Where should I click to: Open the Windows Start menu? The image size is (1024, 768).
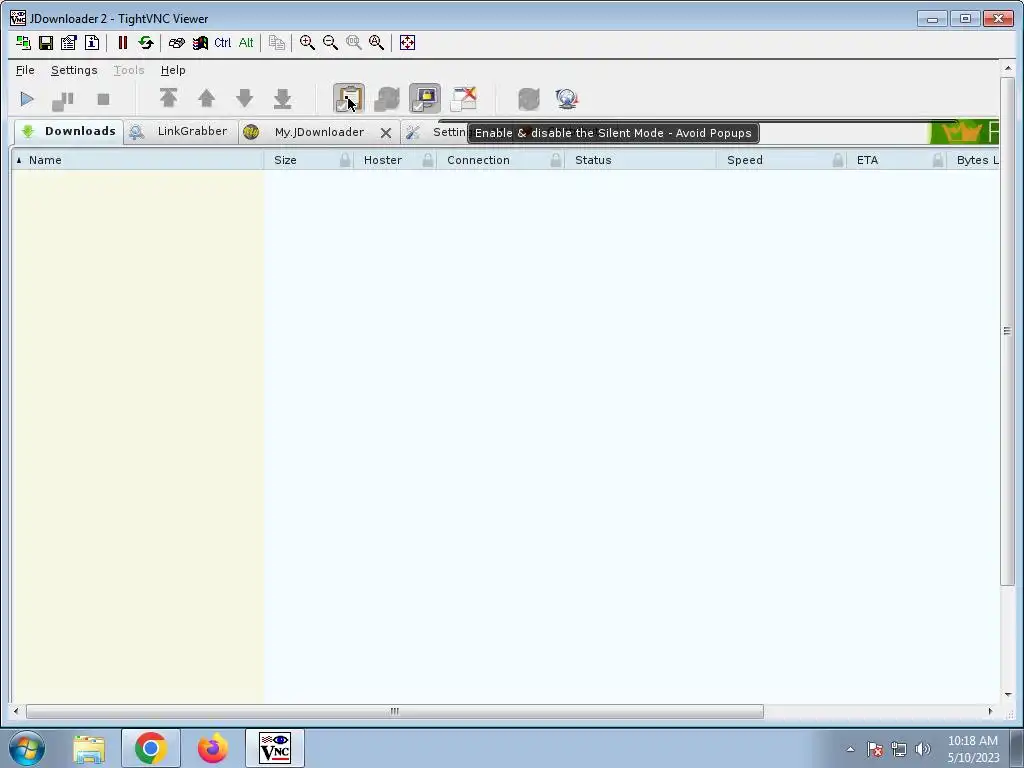pos(27,748)
